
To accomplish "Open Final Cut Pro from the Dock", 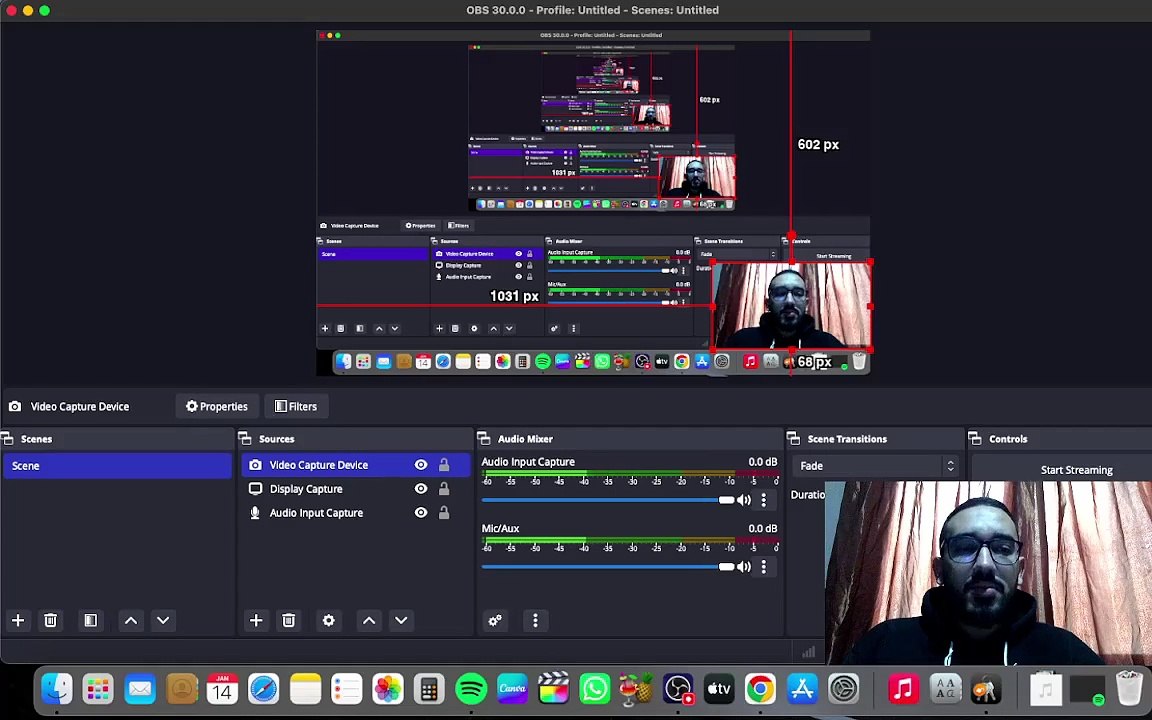I will [x=554, y=689].
